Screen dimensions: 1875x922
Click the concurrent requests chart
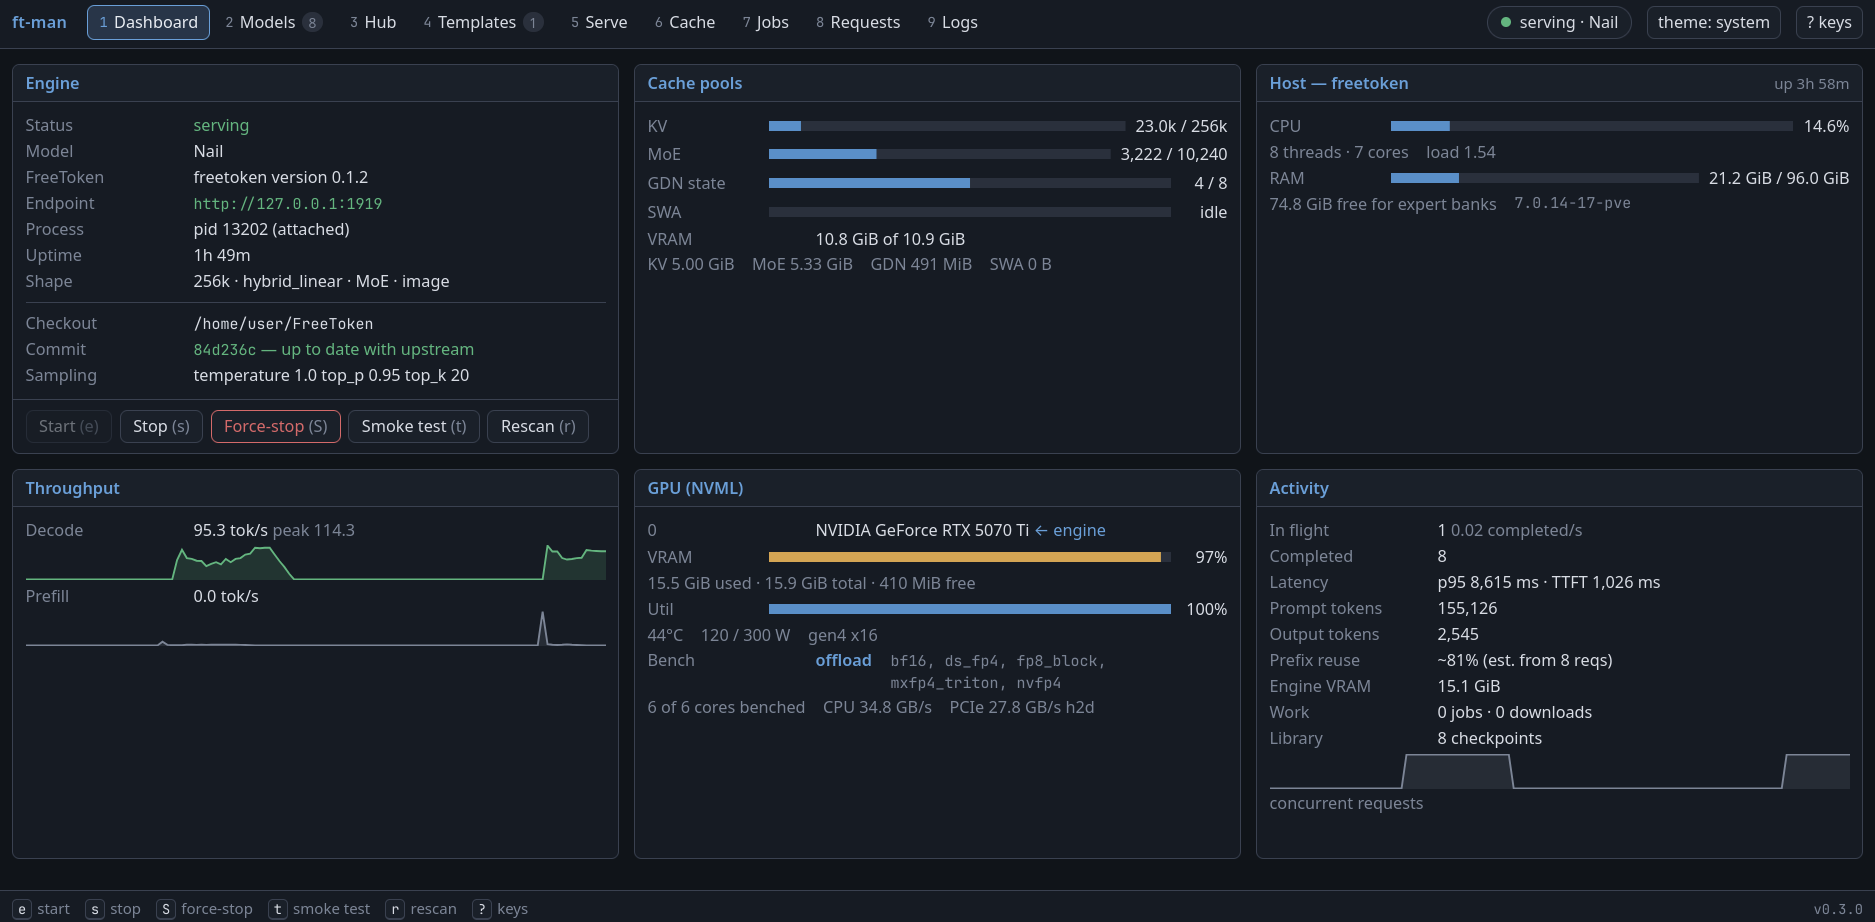[1559, 771]
